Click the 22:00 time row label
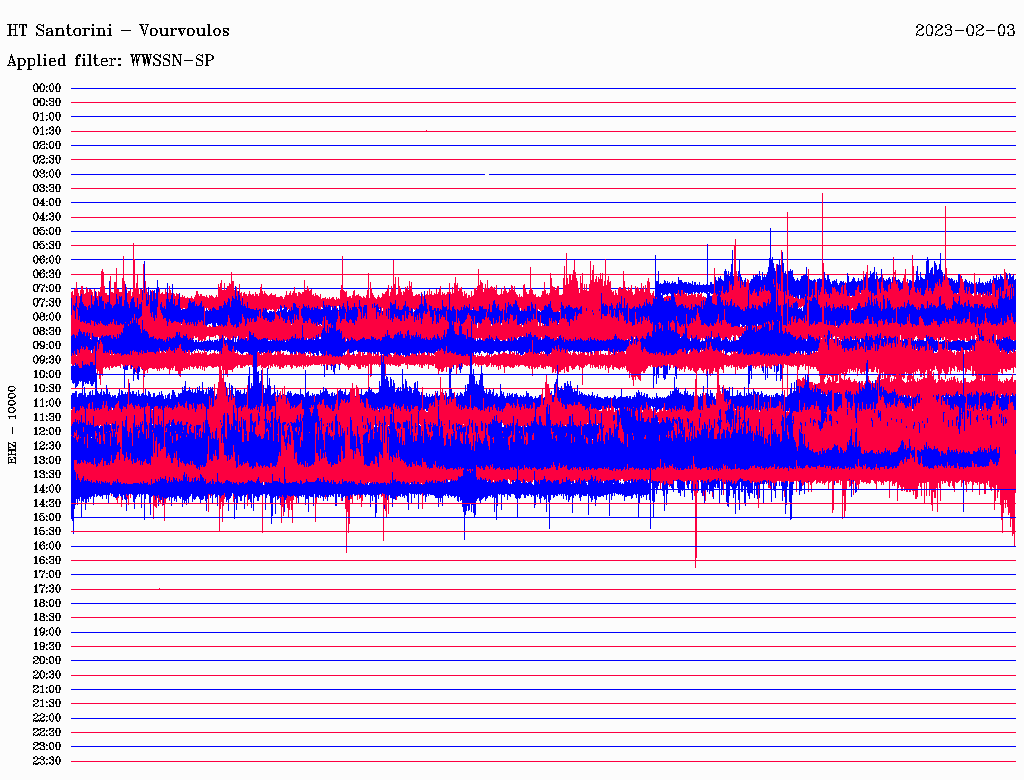1024x780 pixels. point(47,718)
